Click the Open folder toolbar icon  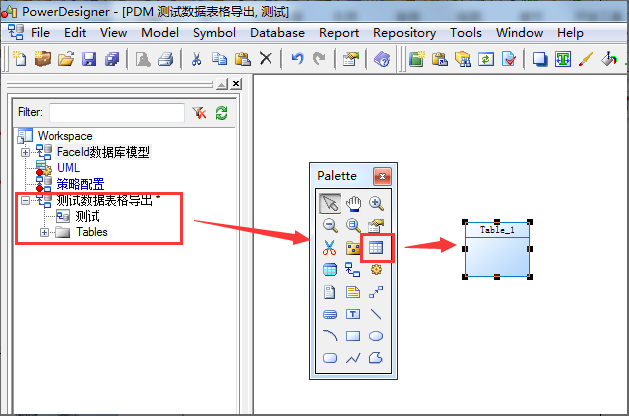(x=66, y=59)
